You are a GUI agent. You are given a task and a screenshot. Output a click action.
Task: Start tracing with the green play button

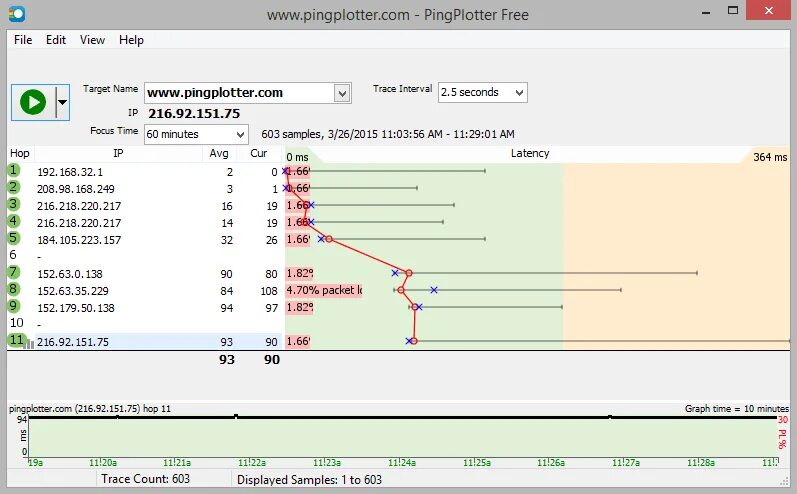point(33,102)
